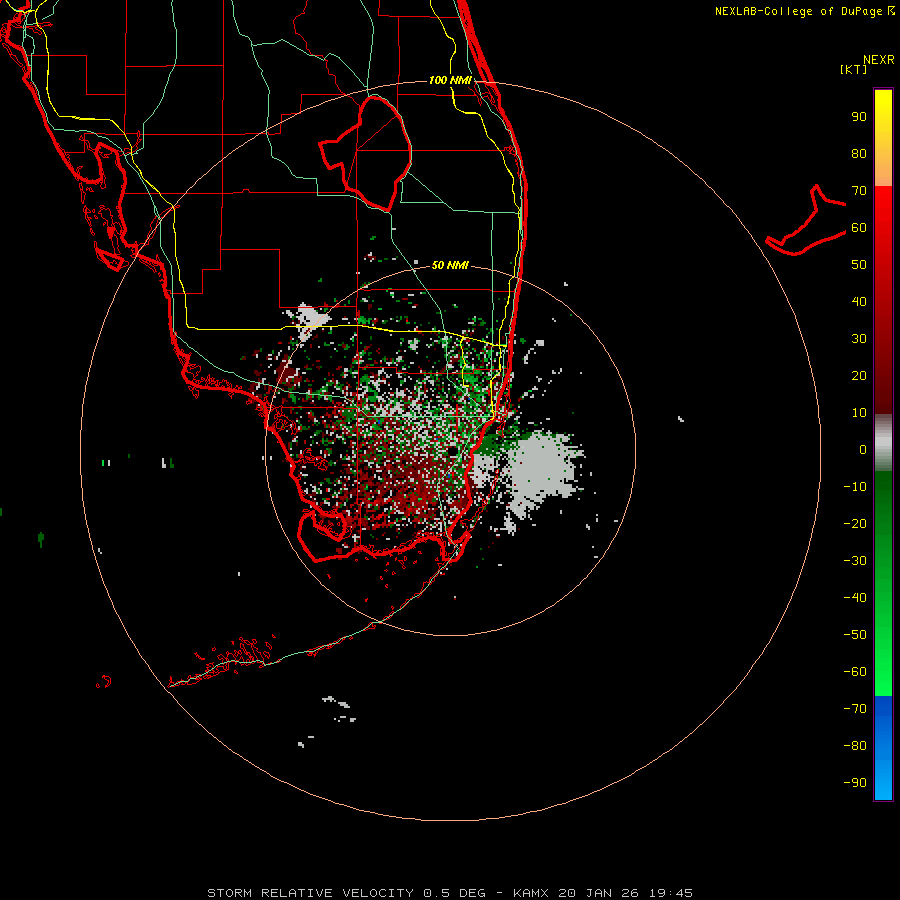Image resolution: width=900 pixels, height=900 pixels.
Task: Click the Storm Relative Velocity caption at bottom
Action: [449, 893]
